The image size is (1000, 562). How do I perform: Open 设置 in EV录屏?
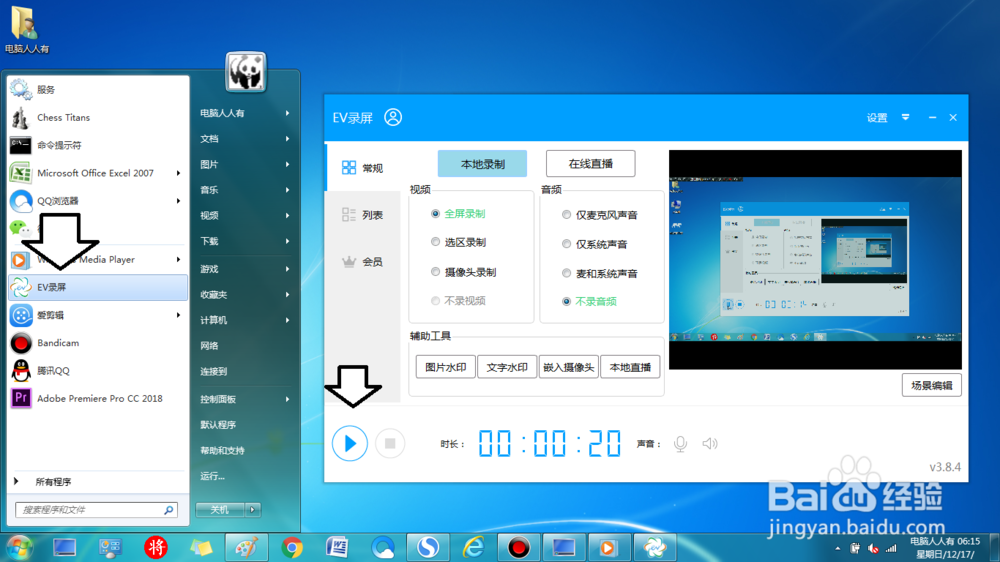[877, 117]
